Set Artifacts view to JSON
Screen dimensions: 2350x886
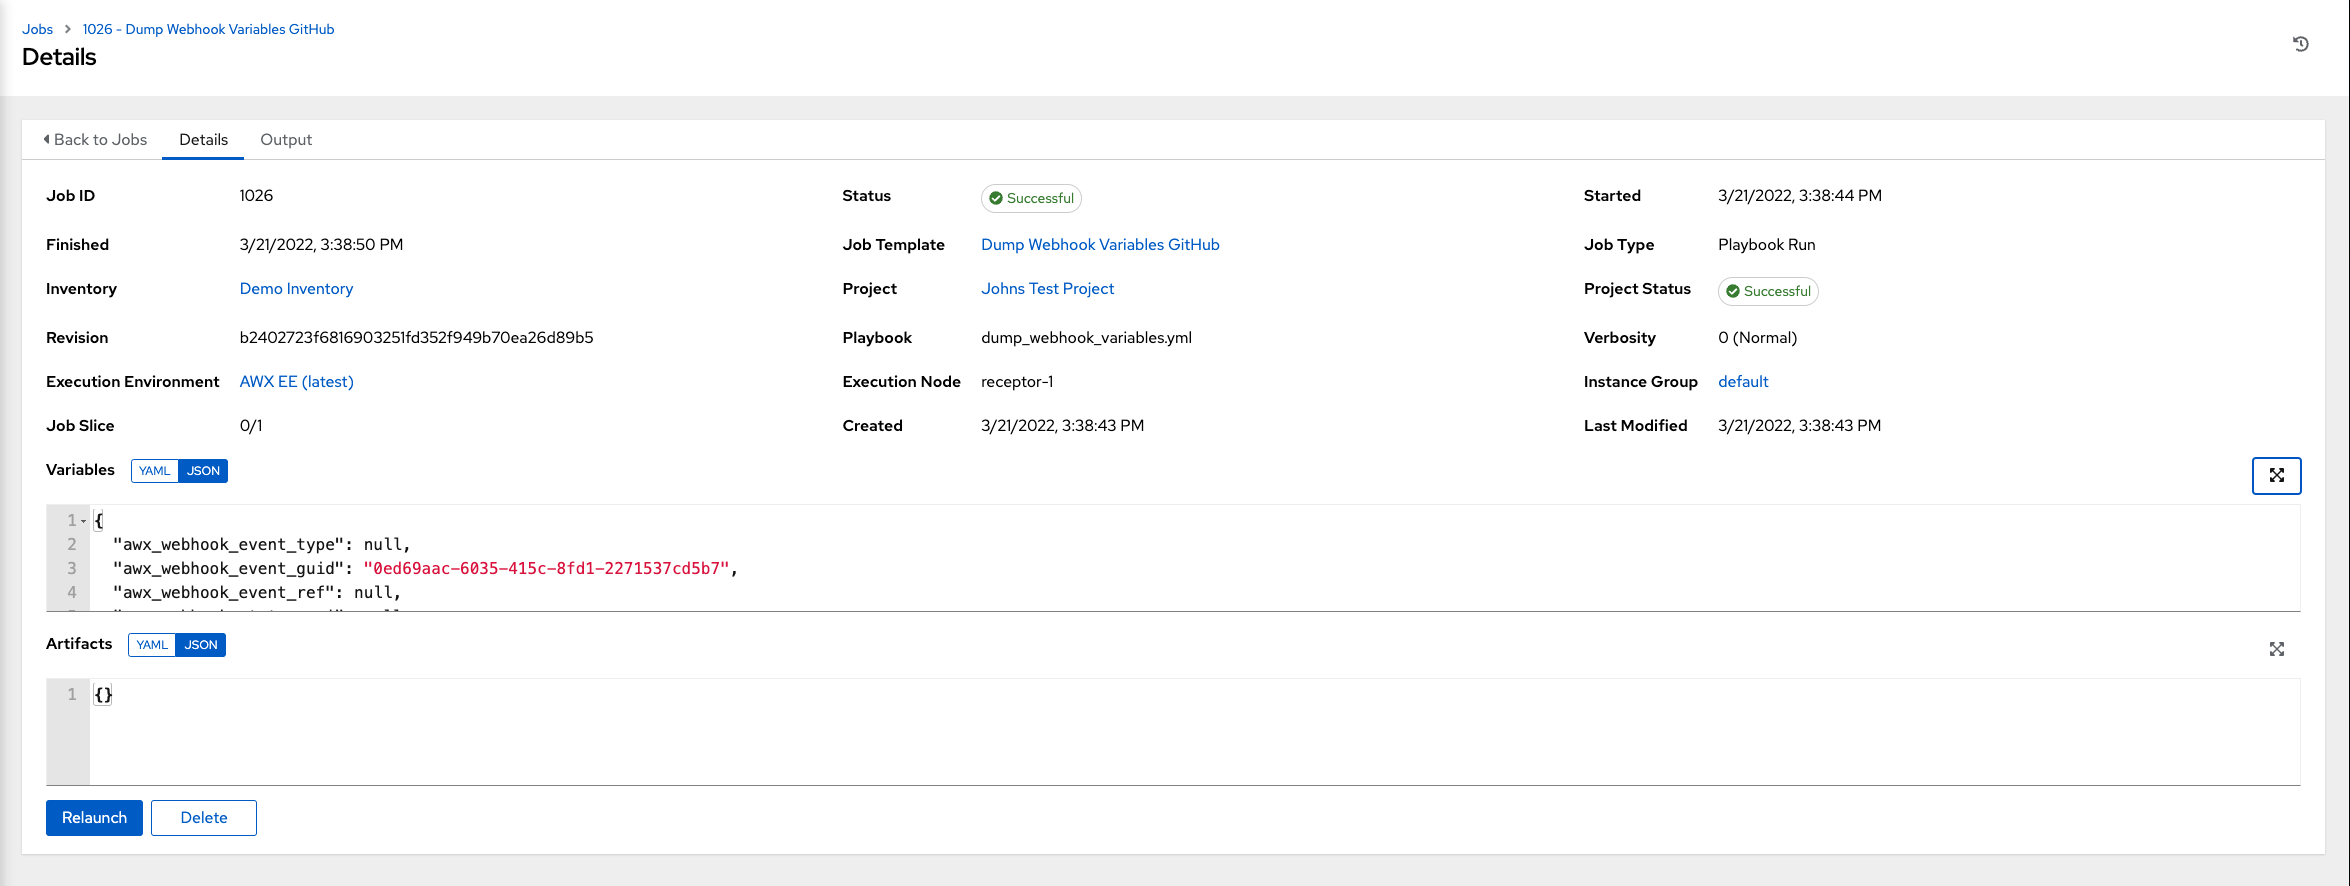(x=201, y=645)
